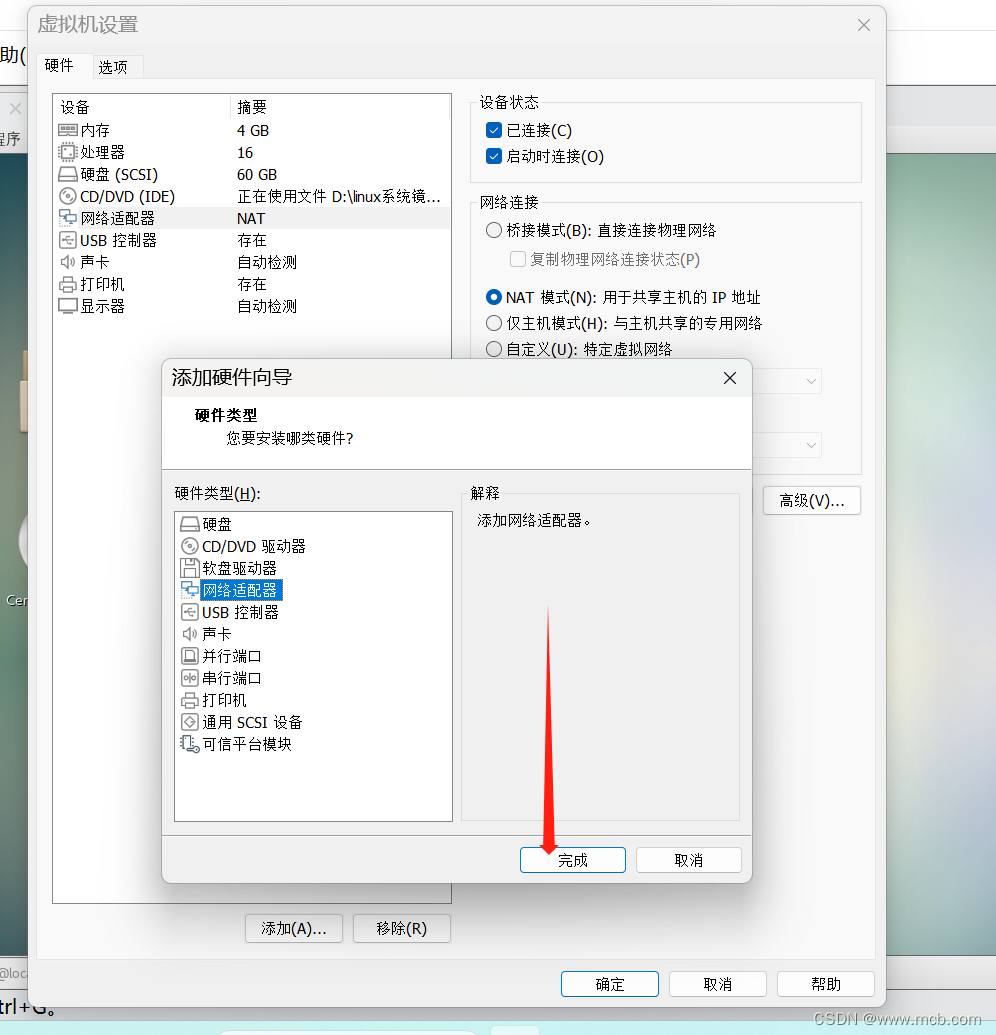The image size is (996, 1035).
Task: Switch to the 选项 tab
Action: pyautogui.click(x=115, y=66)
